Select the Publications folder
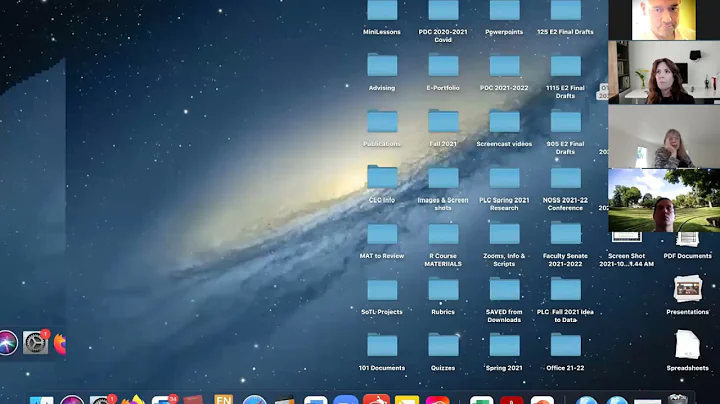 tap(382, 121)
